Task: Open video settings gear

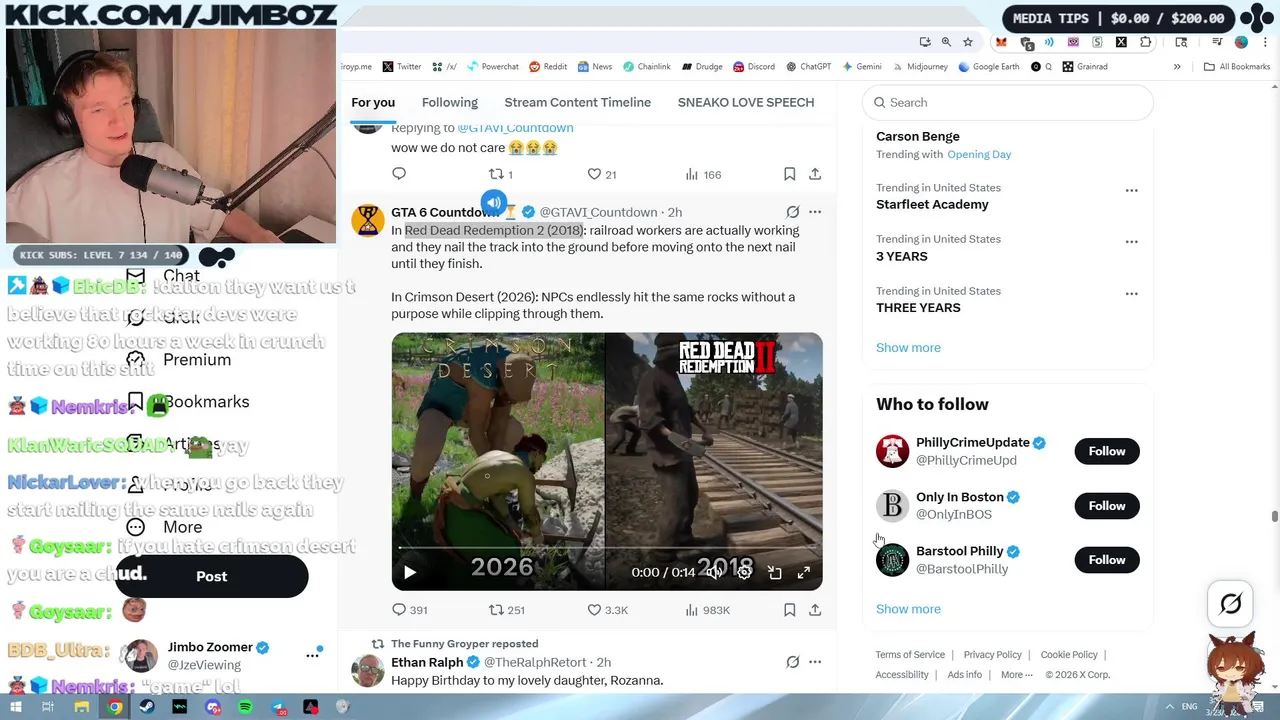Action: 744,573
